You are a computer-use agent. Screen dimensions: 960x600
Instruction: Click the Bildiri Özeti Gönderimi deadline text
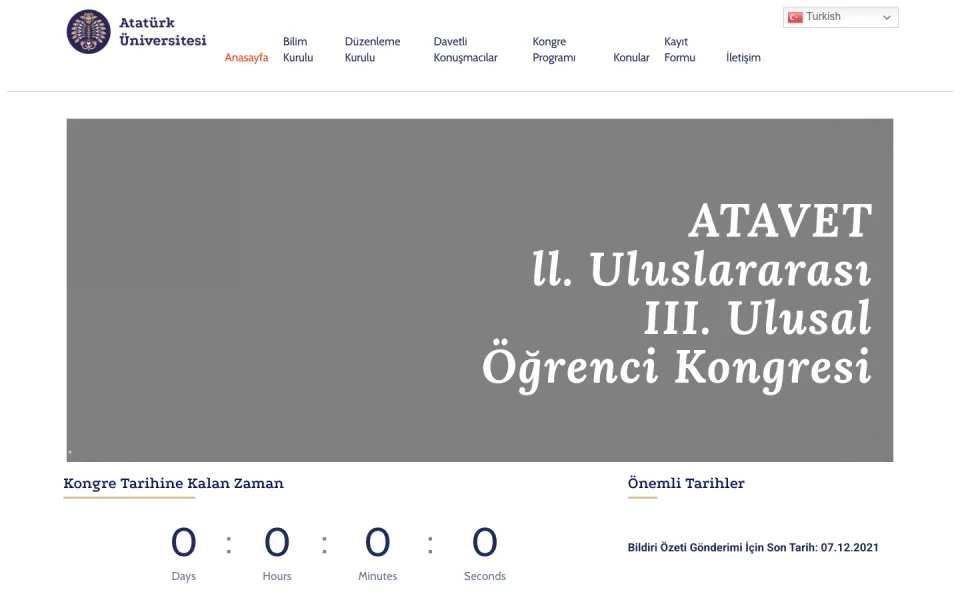click(753, 547)
